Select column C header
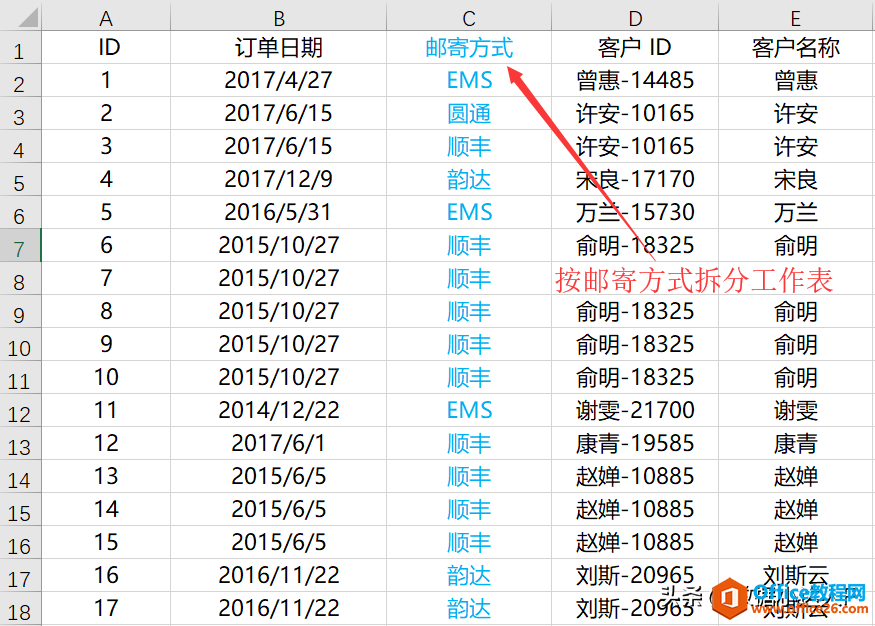 (x=469, y=18)
